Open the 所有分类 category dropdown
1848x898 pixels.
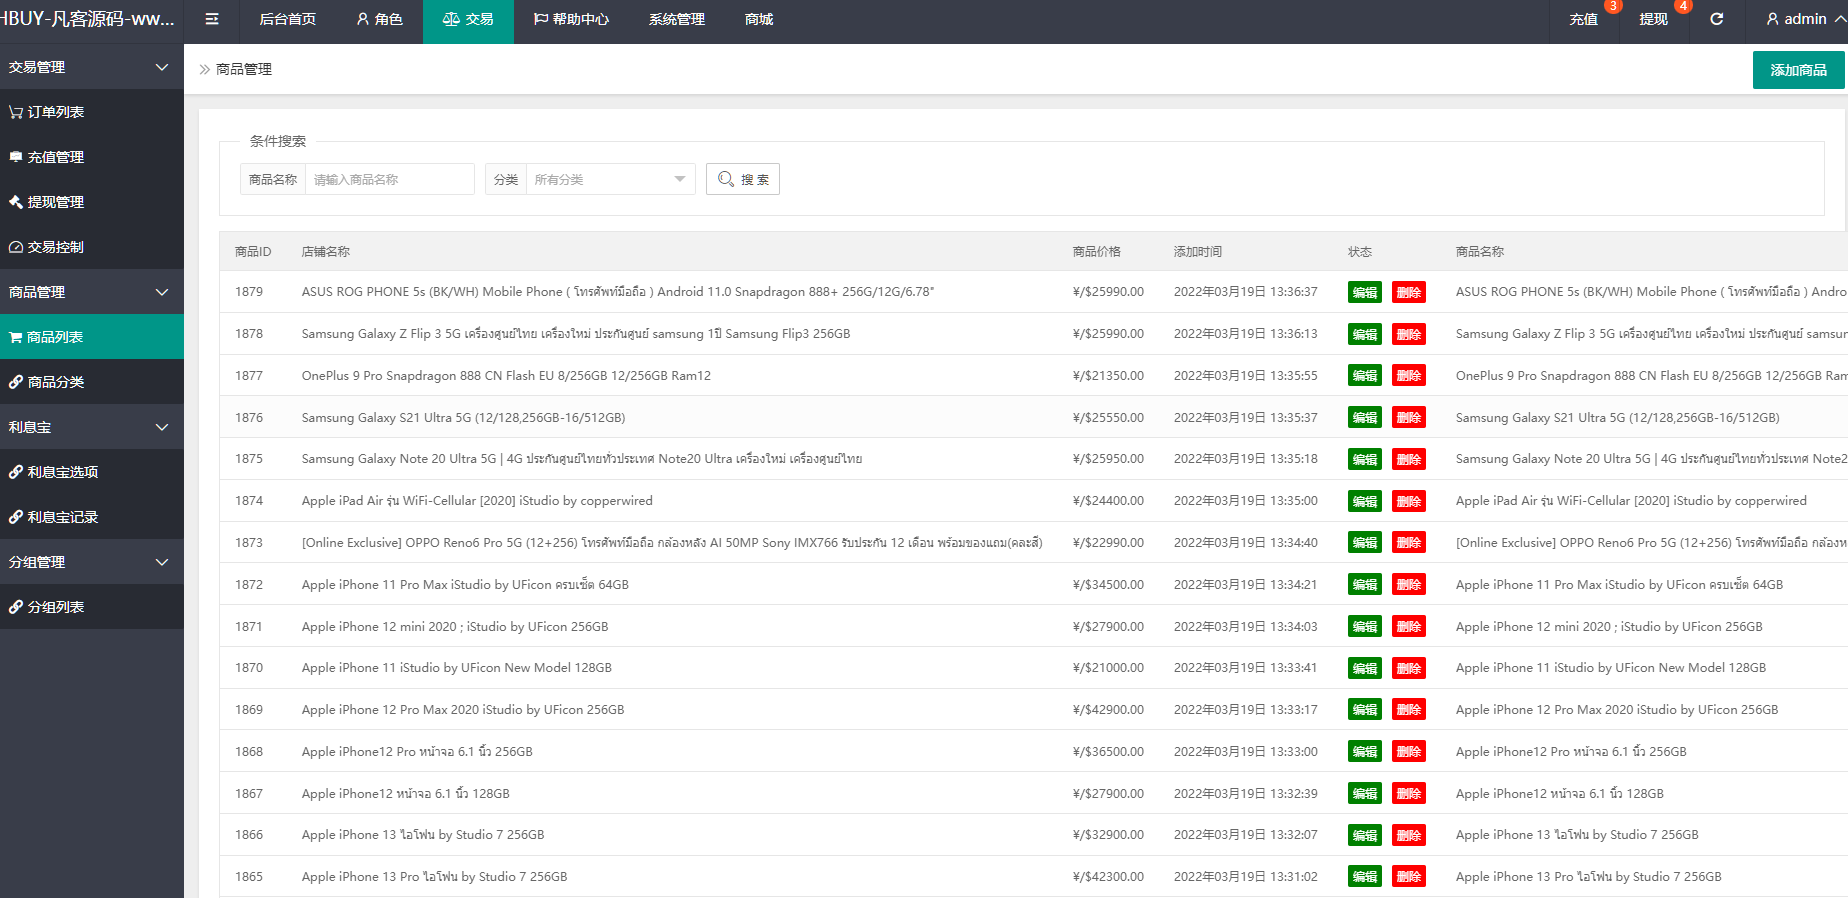click(608, 180)
